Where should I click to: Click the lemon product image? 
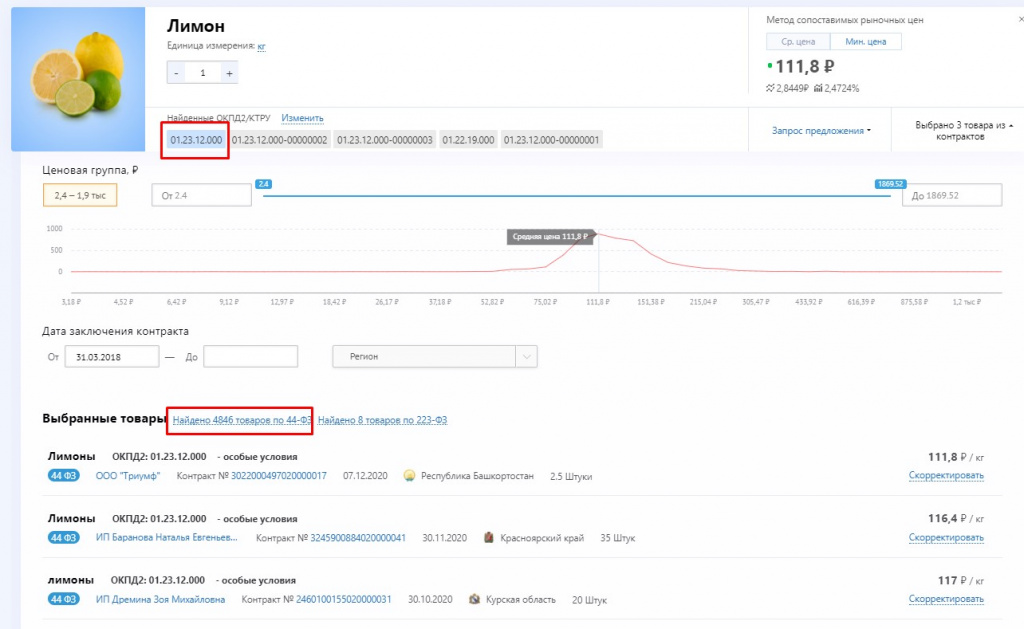78,79
